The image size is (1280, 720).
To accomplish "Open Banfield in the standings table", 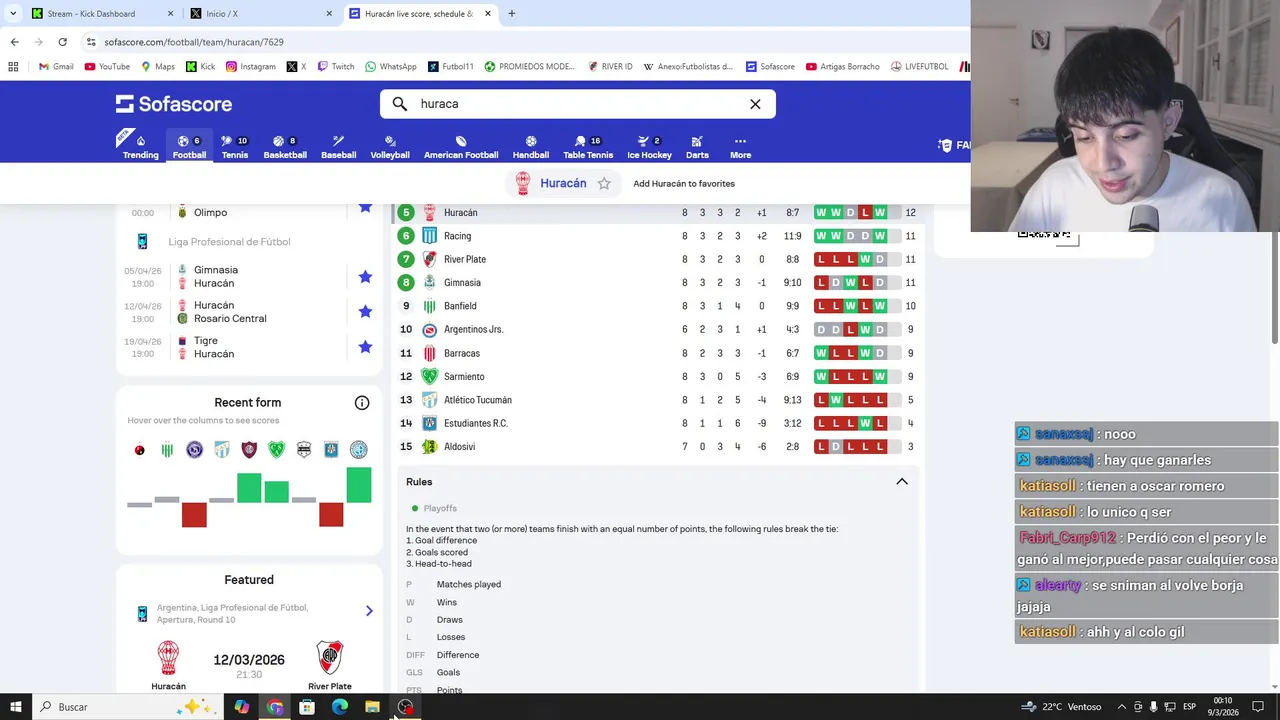I will pyautogui.click(x=658, y=306).
